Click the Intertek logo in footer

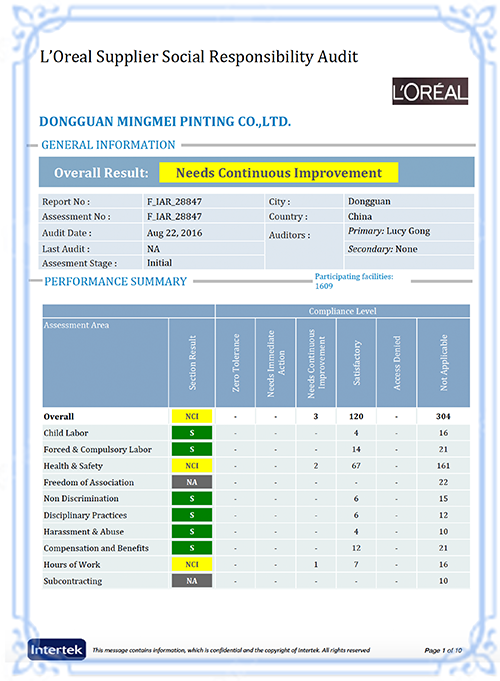(x=56, y=649)
